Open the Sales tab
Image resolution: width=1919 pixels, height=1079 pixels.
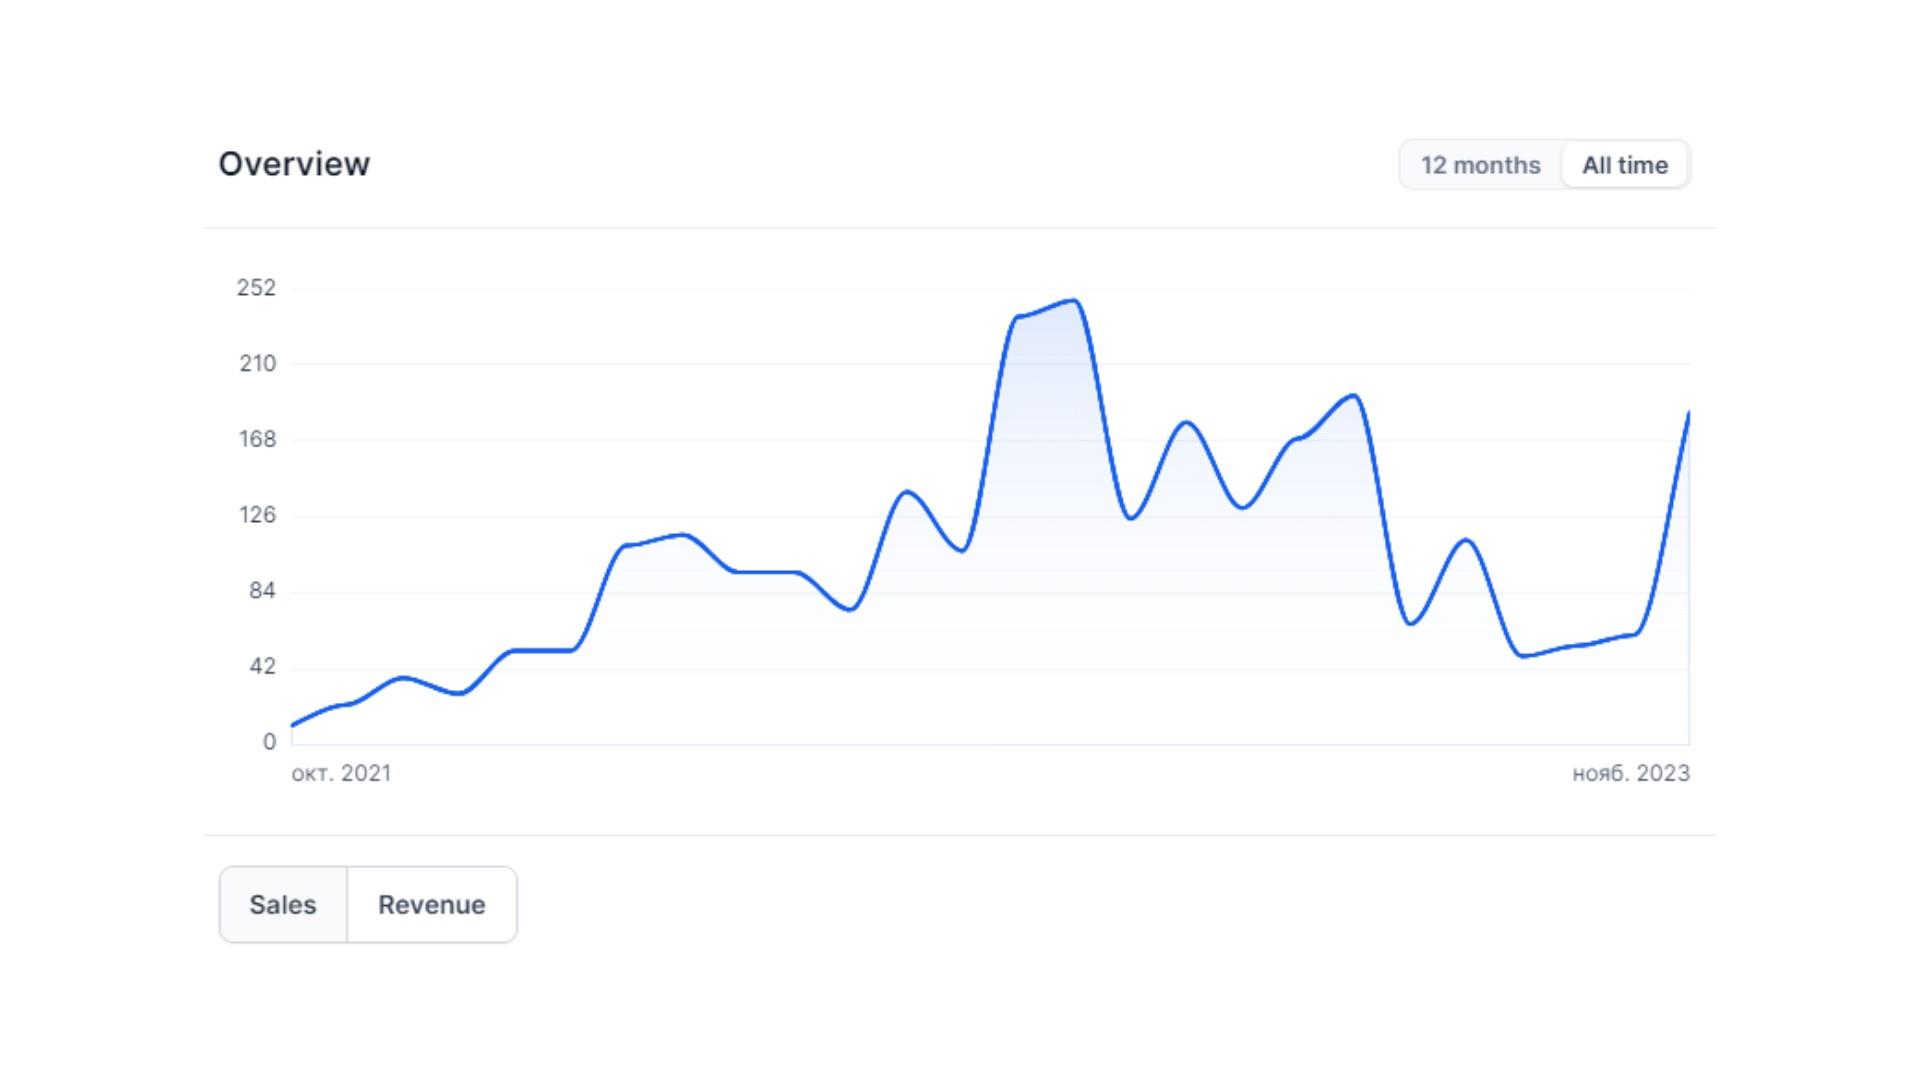point(283,904)
